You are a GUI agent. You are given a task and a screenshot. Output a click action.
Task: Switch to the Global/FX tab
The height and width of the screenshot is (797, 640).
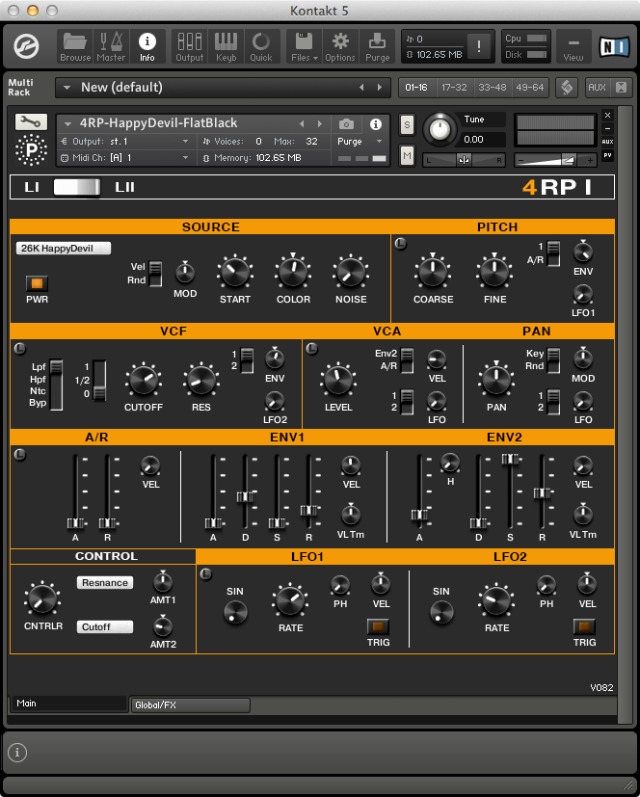coord(190,705)
